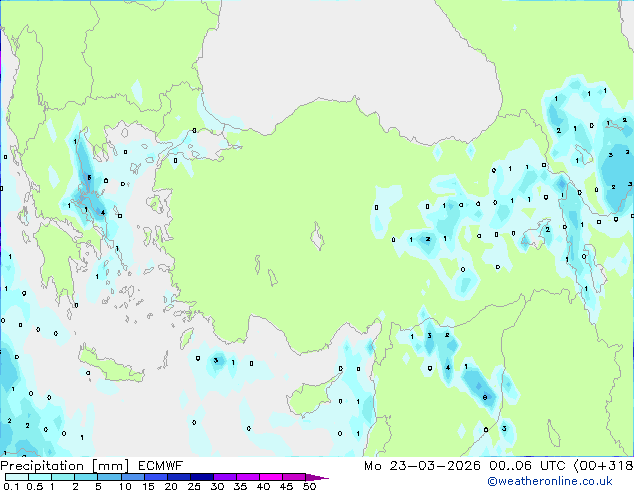The height and width of the screenshot is (490, 634).
Task: Click the 'Precipitation [mm]' legend title
Action: (x=65, y=466)
